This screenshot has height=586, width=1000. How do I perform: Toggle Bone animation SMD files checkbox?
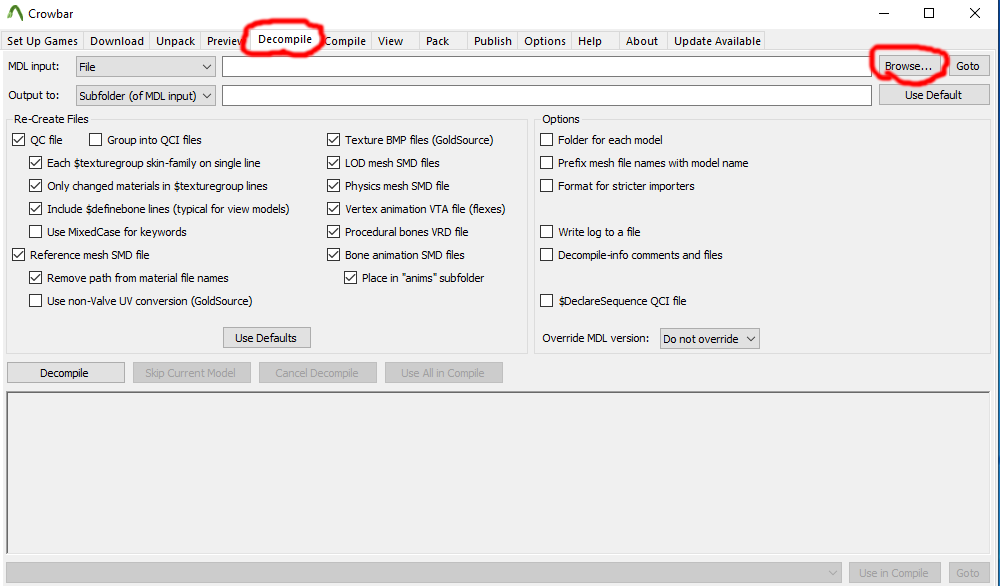pyautogui.click(x=334, y=254)
